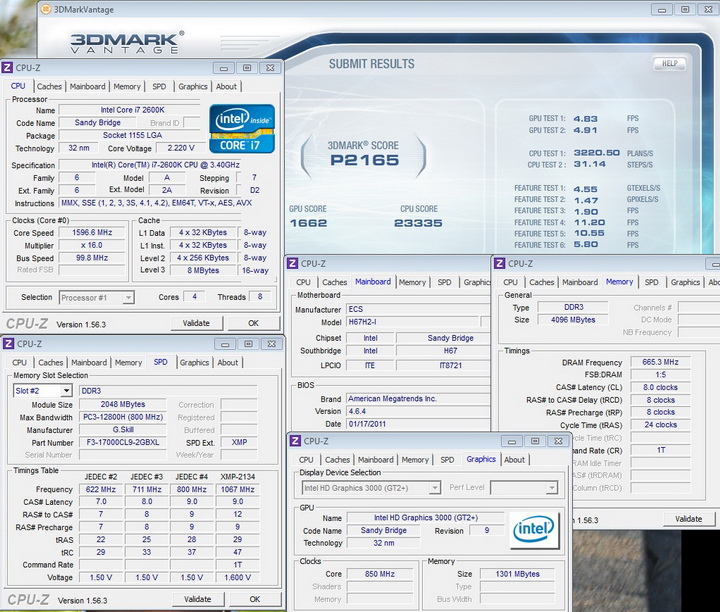
Task: Click CPU-Z icon in Memory window title bar
Action: (499, 264)
